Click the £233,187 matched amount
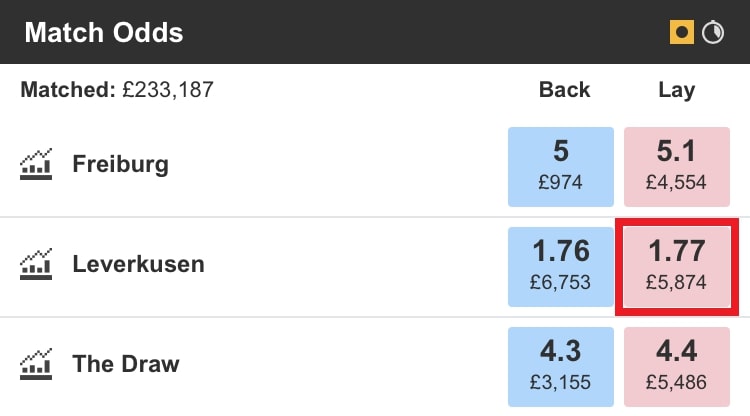Viewport: 750px width, 416px height. (x=168, y=90)
